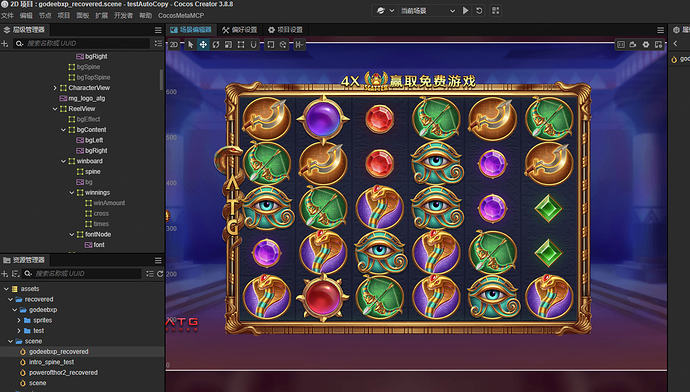
Task: Open the 面板 menu
Action: point(83,15)
